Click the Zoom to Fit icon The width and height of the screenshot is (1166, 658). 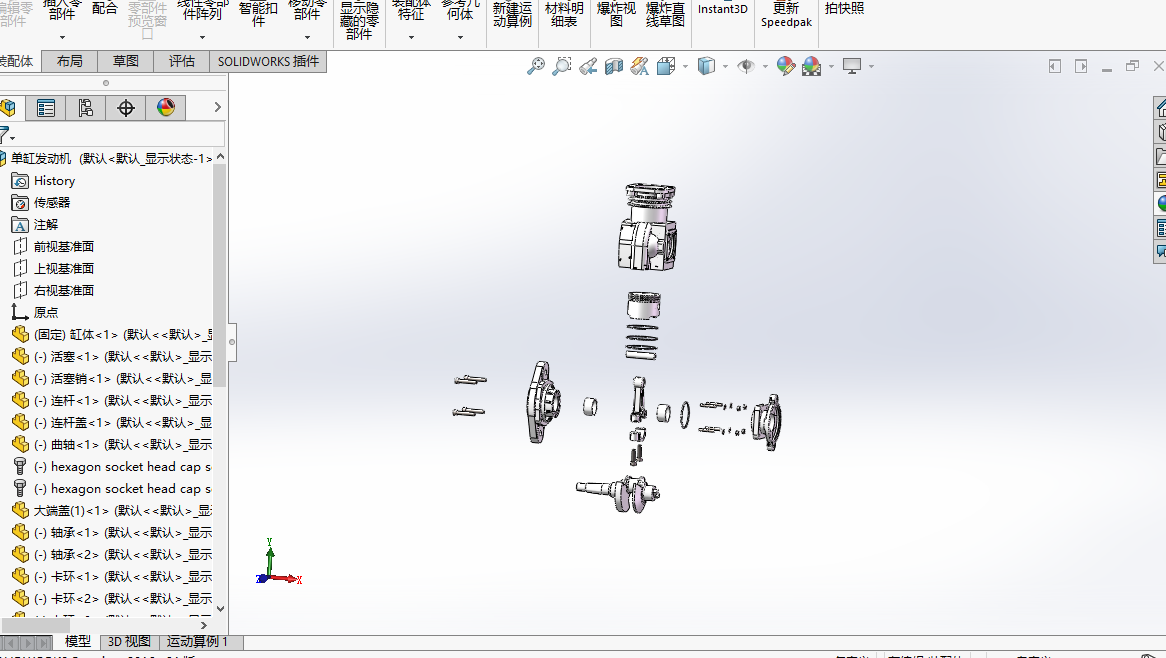[x=535, y=66]
